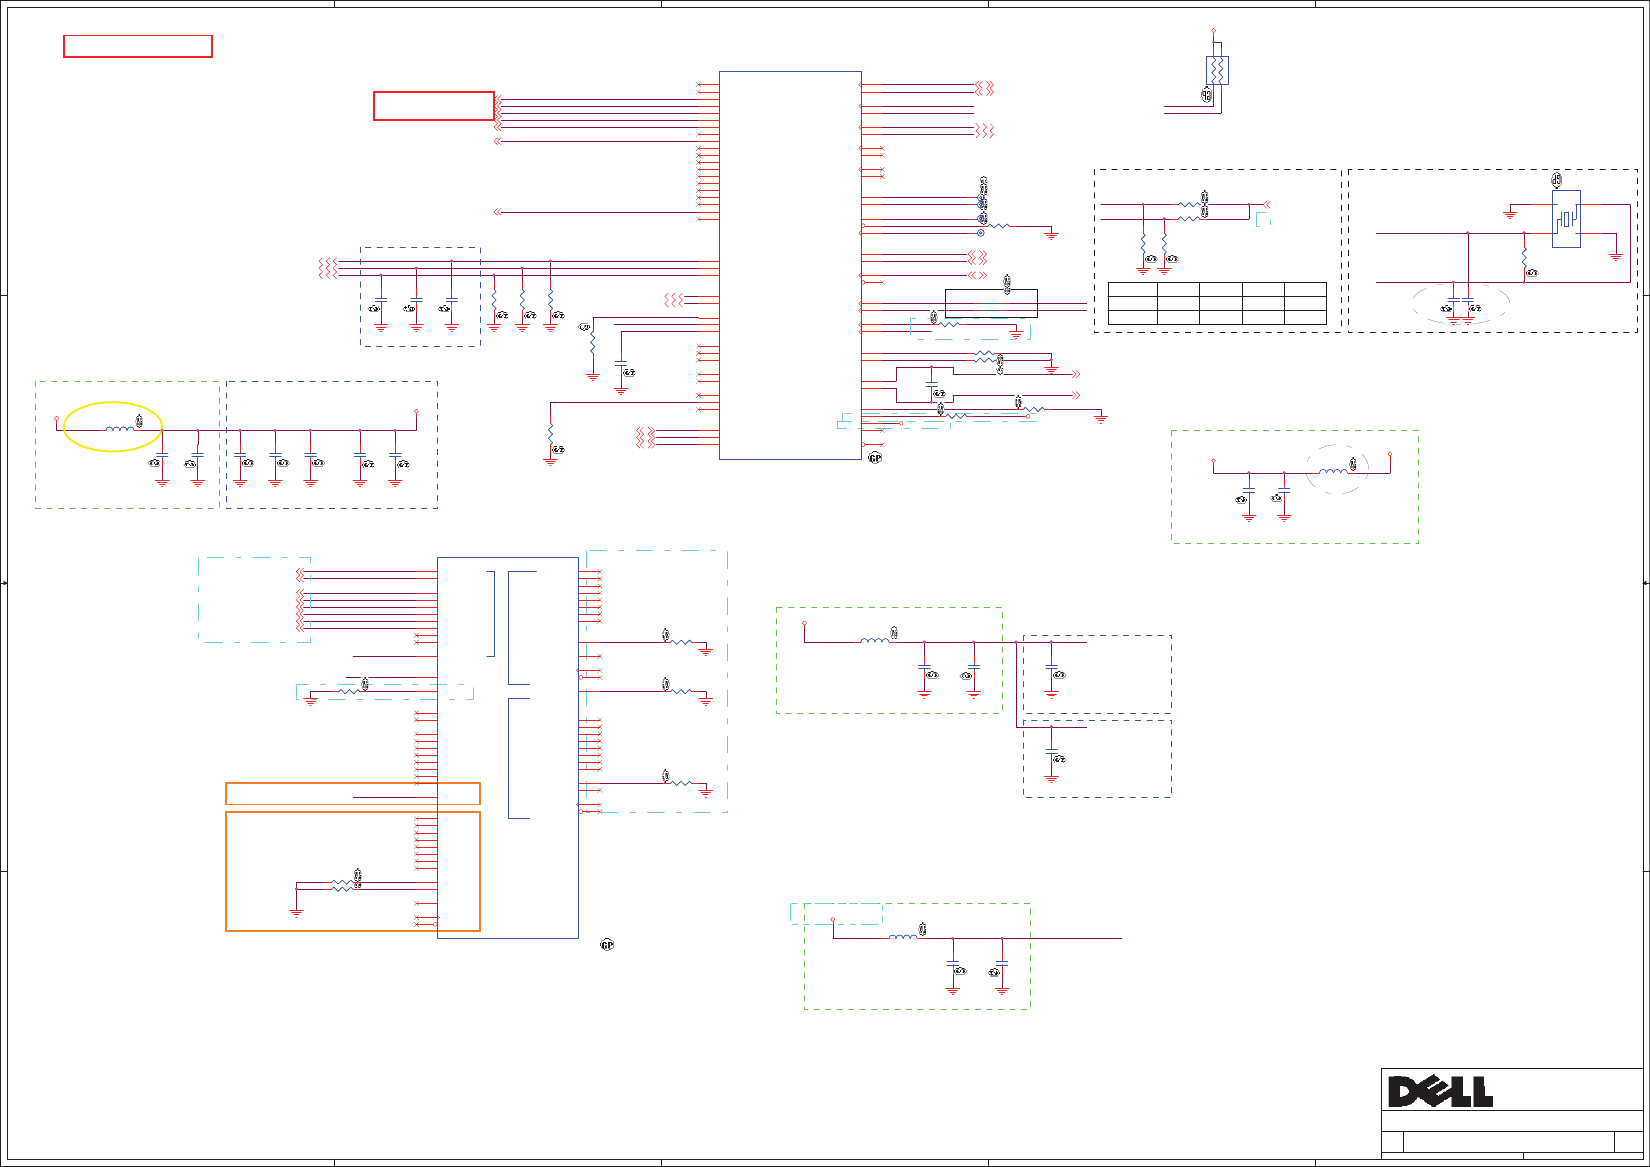This screenshot has height=1167, width=1650.
Task: Click the small red box at the top-left corner
Action: 138,46
